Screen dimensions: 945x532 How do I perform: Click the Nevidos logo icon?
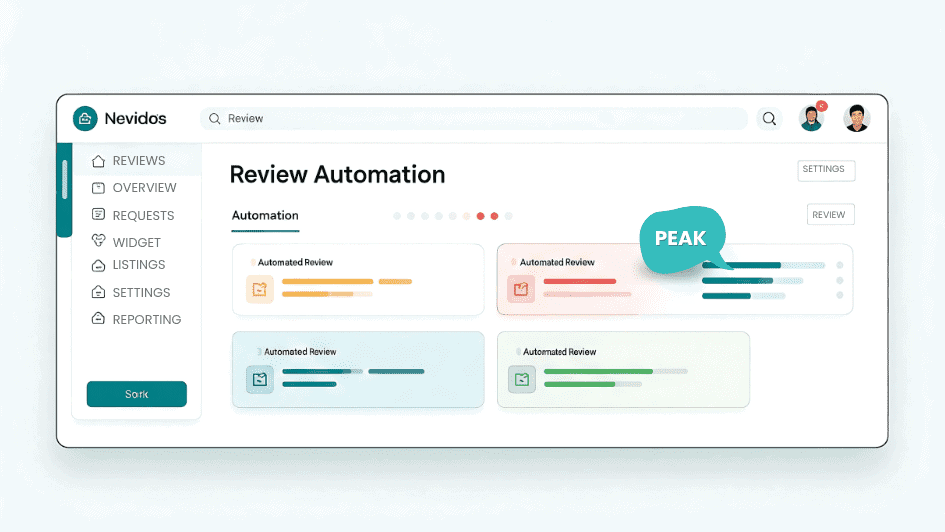point(85,118)
